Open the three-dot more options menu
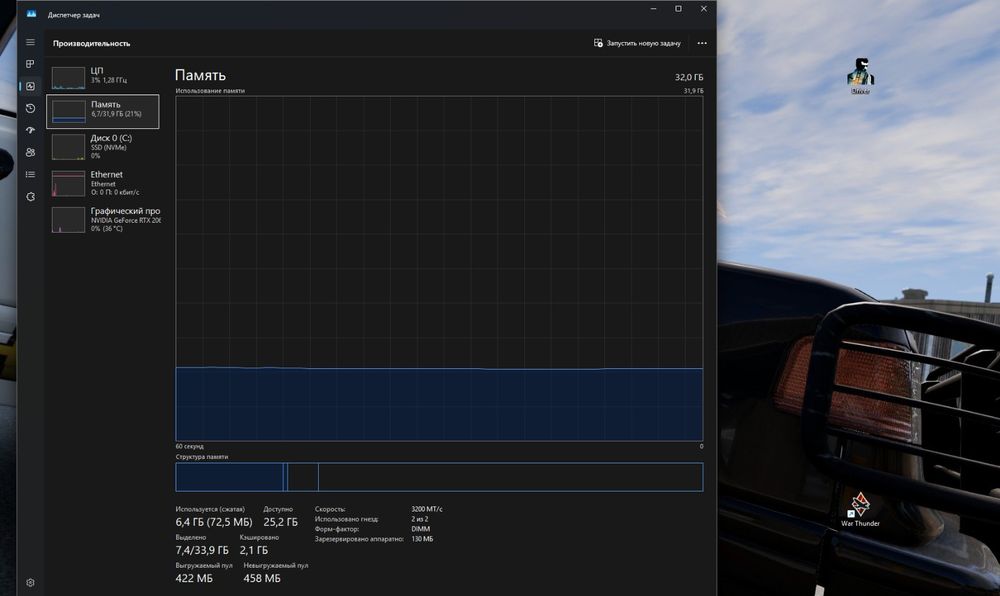Viewport: 1000px width, 596px height. pos(702,44)
